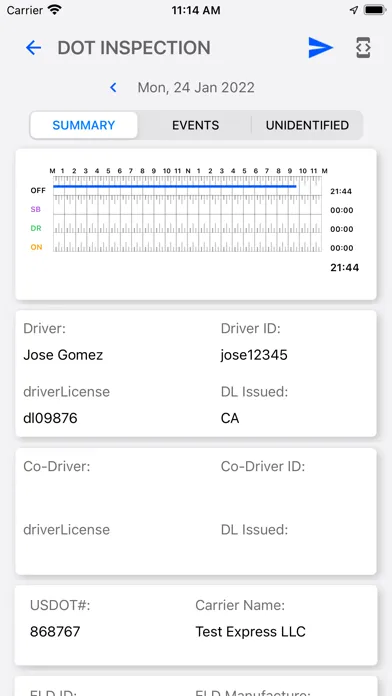Tap the OFF row 21:44 duration value

[341, 191]
